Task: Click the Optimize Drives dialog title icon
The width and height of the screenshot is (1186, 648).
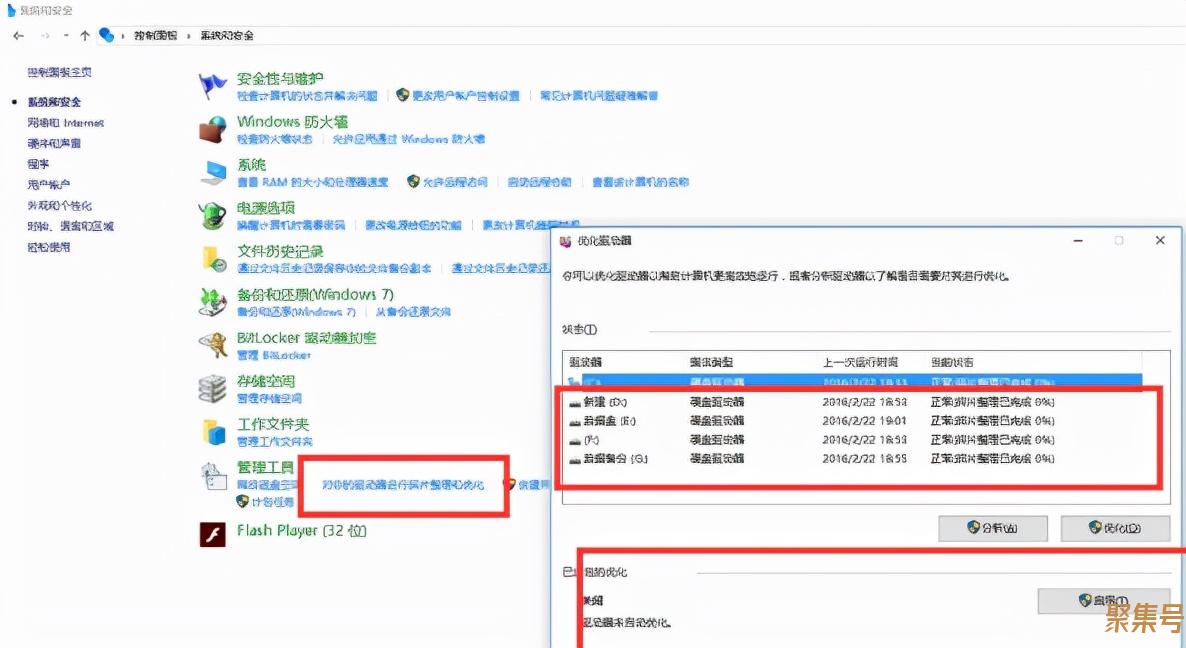Action: tap(565, 241)
